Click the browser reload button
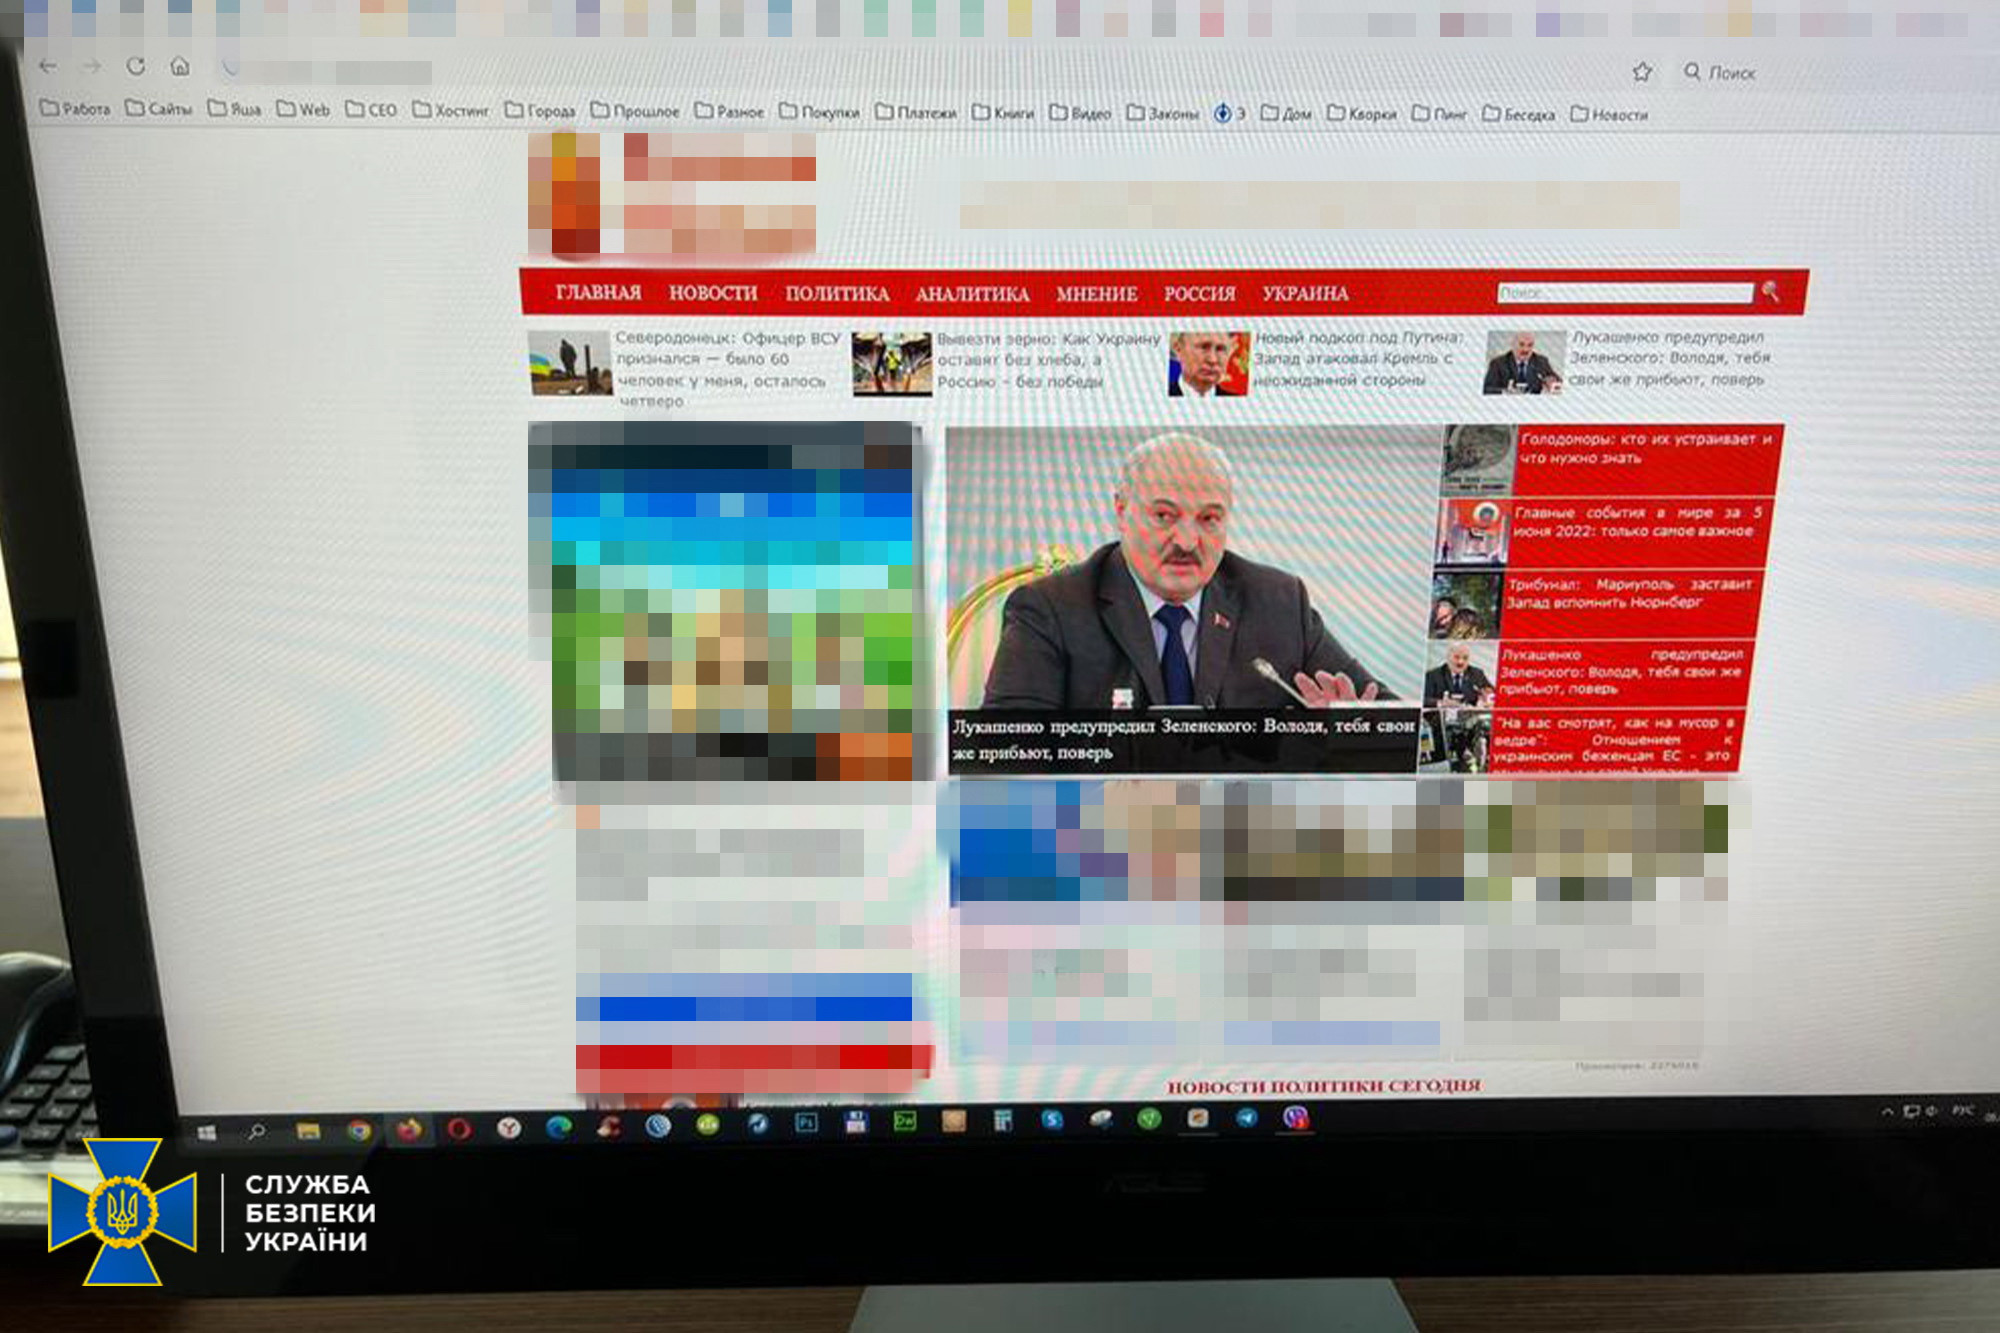This screenshot has height=1333, width=2000. pos(136,67)
